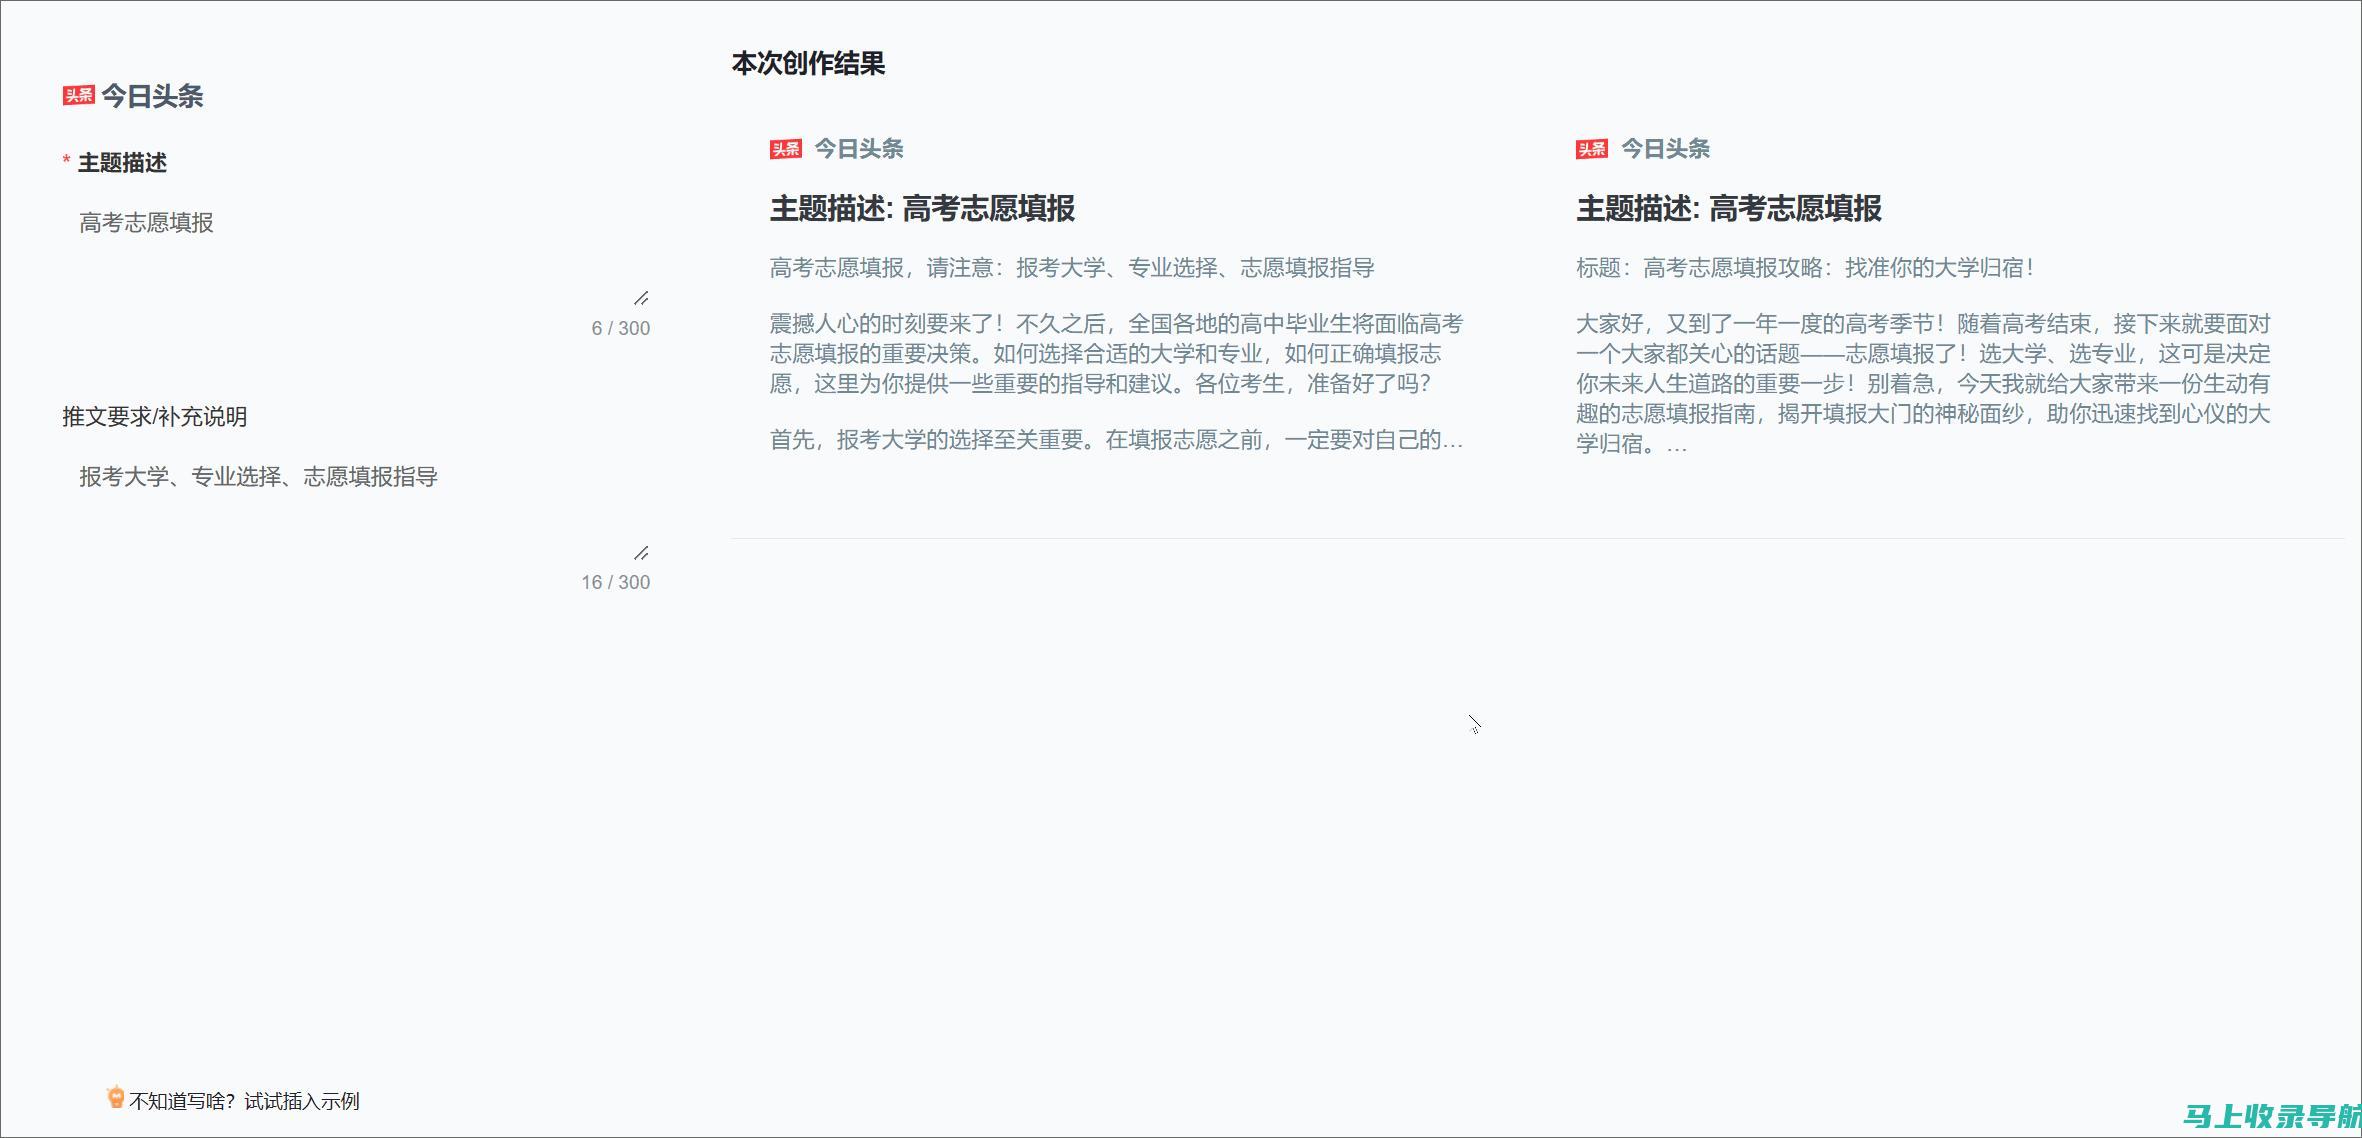Click the 今日头条 logo icon in left panel

click(78, 96)
